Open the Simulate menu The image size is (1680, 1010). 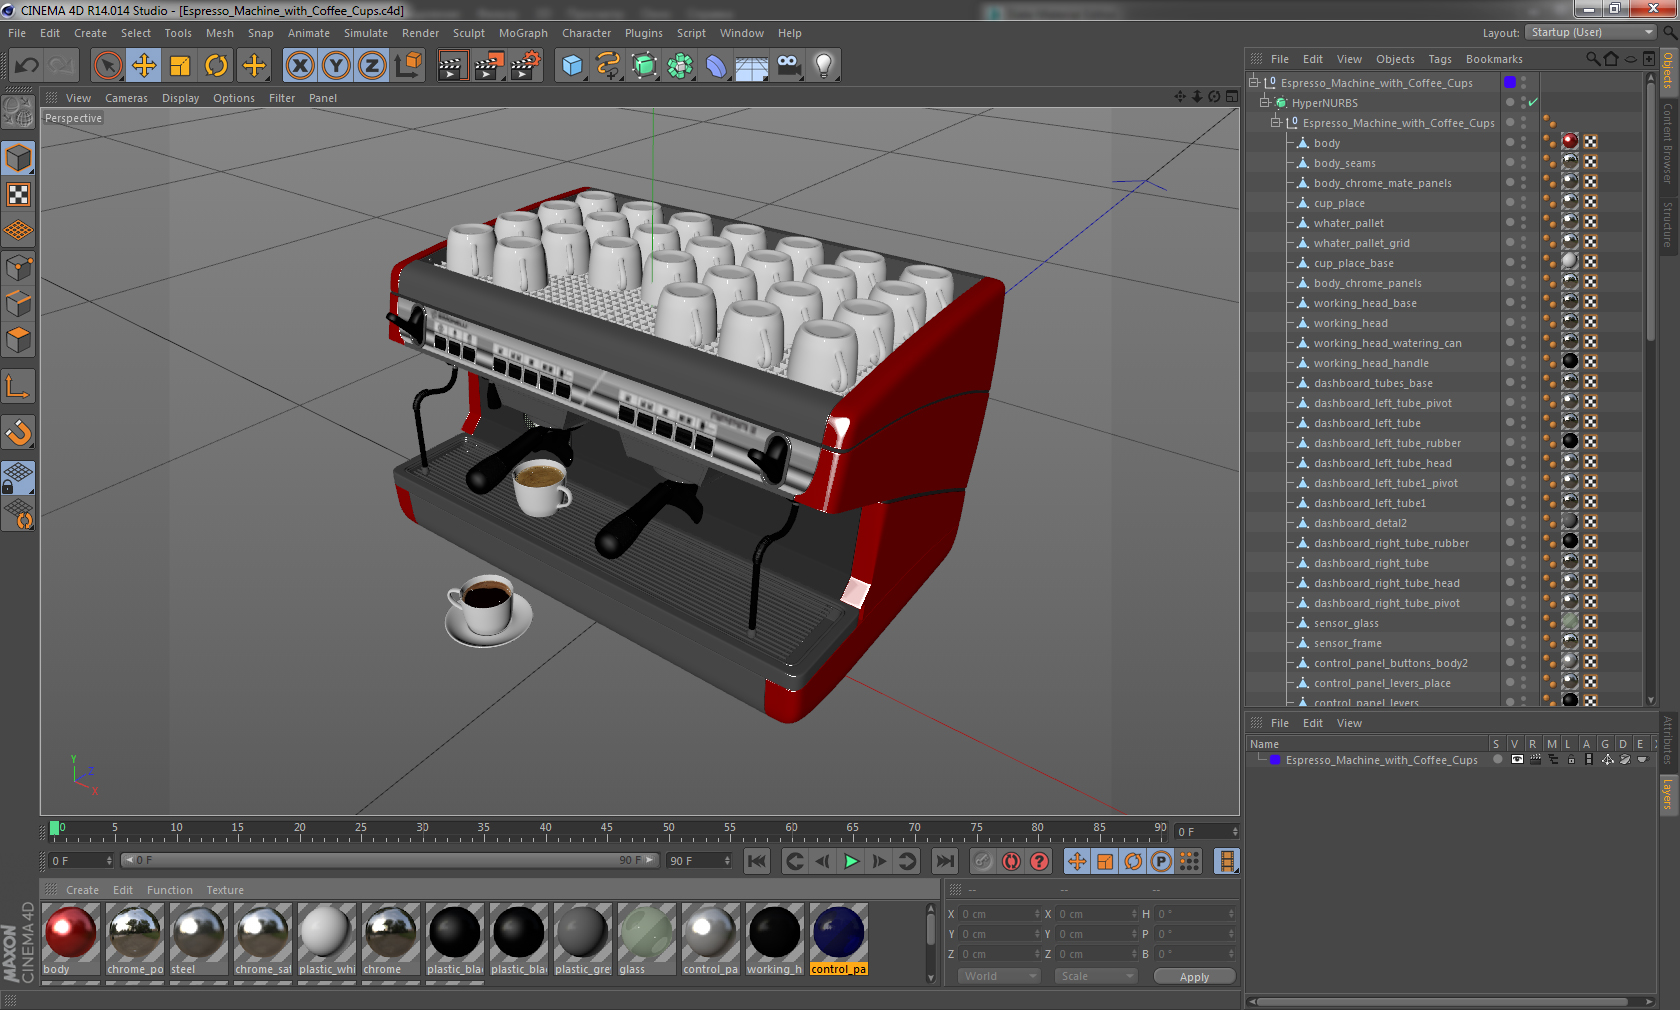coord(366,33)
